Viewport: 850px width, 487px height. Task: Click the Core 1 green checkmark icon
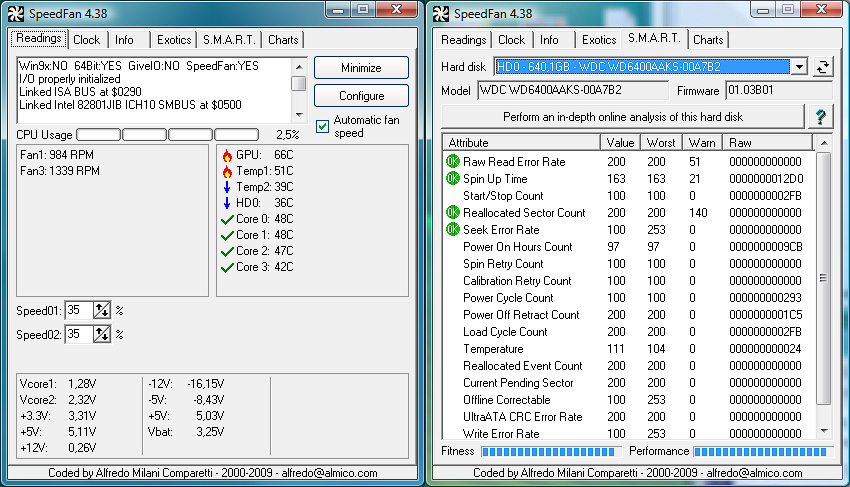(x=227, y=236)
